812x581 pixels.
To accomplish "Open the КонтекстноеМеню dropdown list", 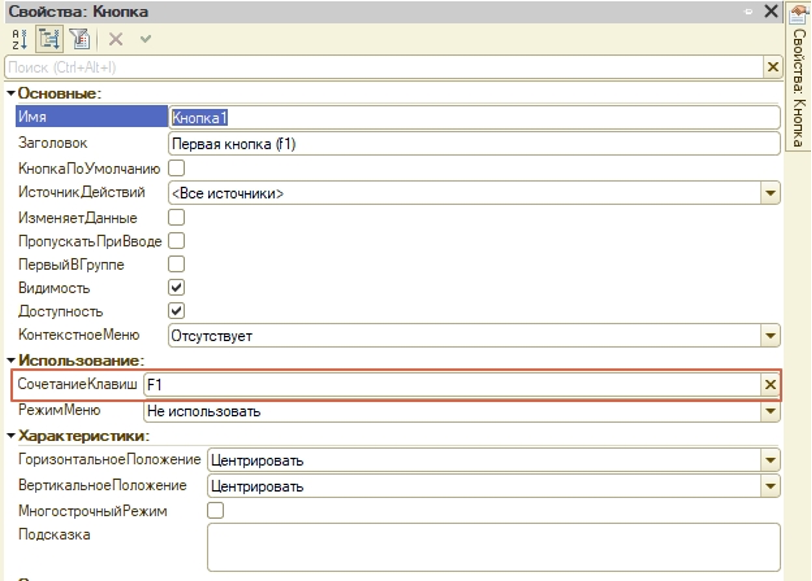I will click(x=771, y=336).
